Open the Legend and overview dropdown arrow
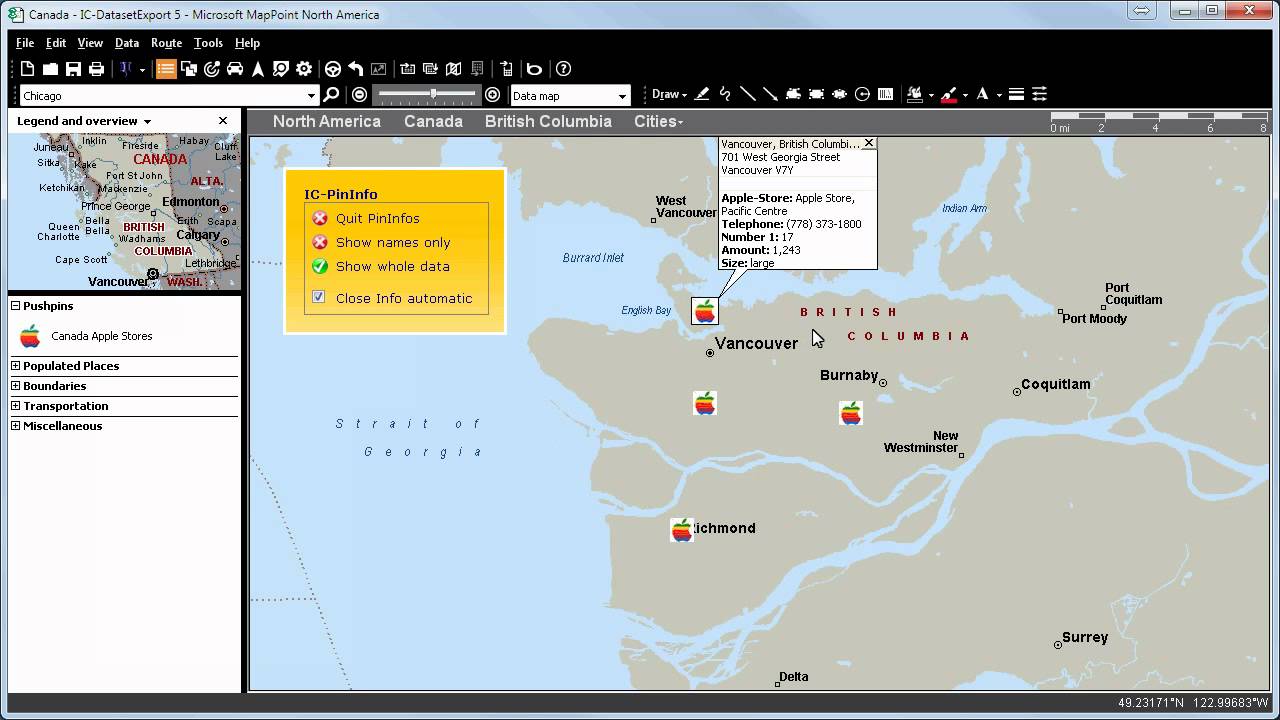 click(x=147, y=122)
